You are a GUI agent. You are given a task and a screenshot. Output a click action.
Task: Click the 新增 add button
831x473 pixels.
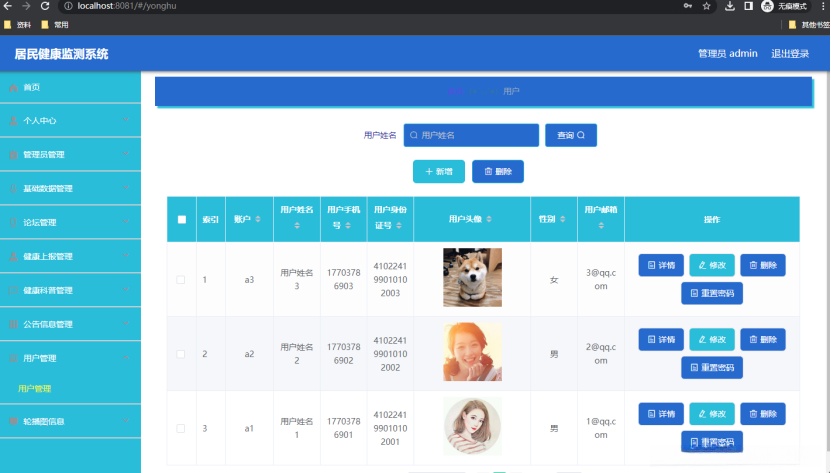[439, 171]
